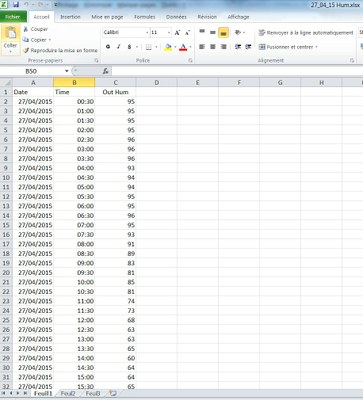Open the Copier dropdown arrow
363x400 pixels.
50,40
